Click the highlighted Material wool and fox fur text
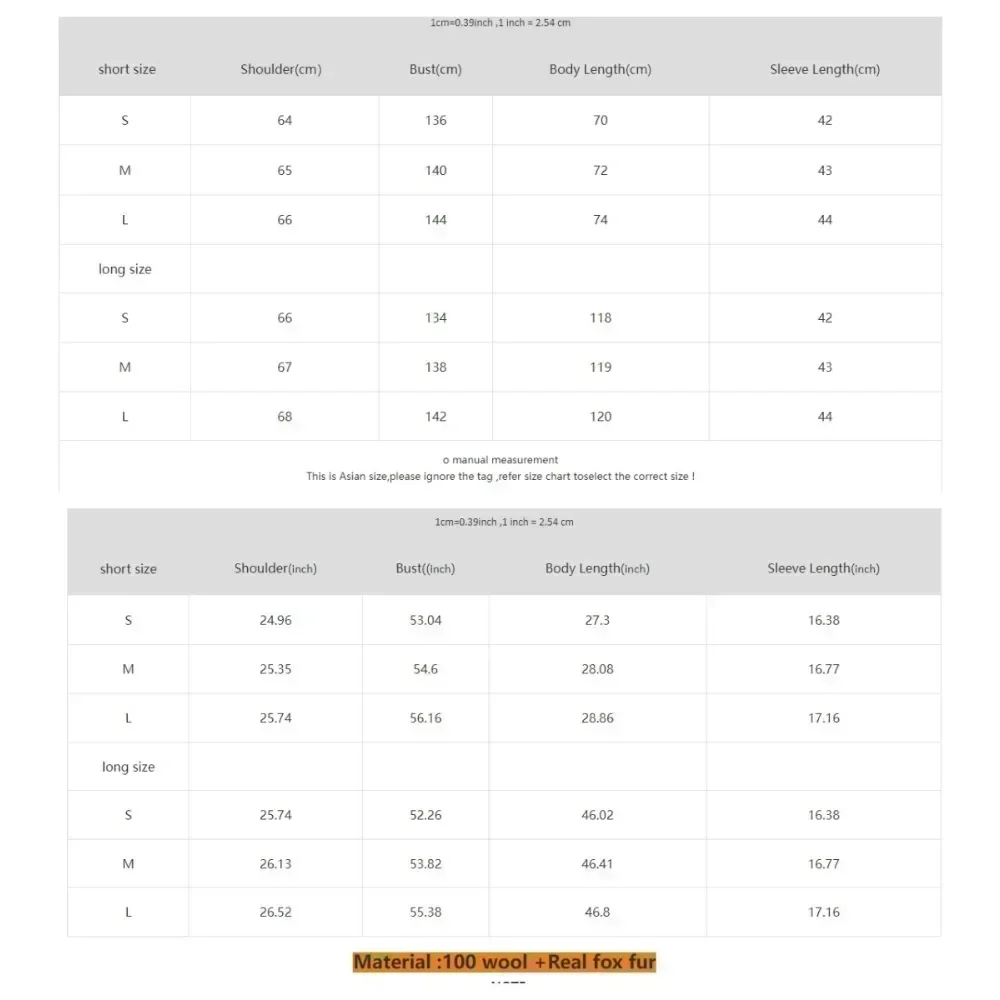The image size is (1000, 1000). pyautogui.click(x=504, y=963)
